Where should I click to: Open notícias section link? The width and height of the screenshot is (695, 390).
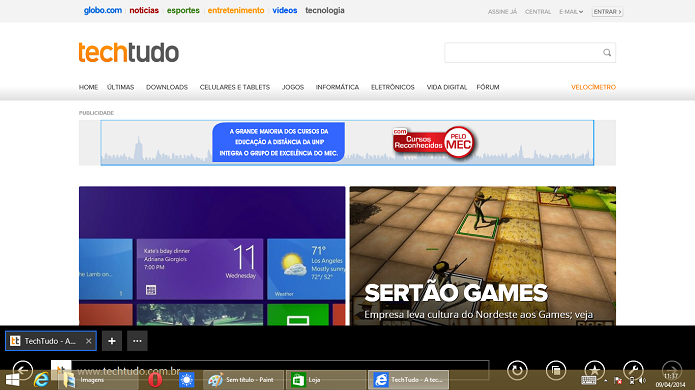tap(144, 10)
